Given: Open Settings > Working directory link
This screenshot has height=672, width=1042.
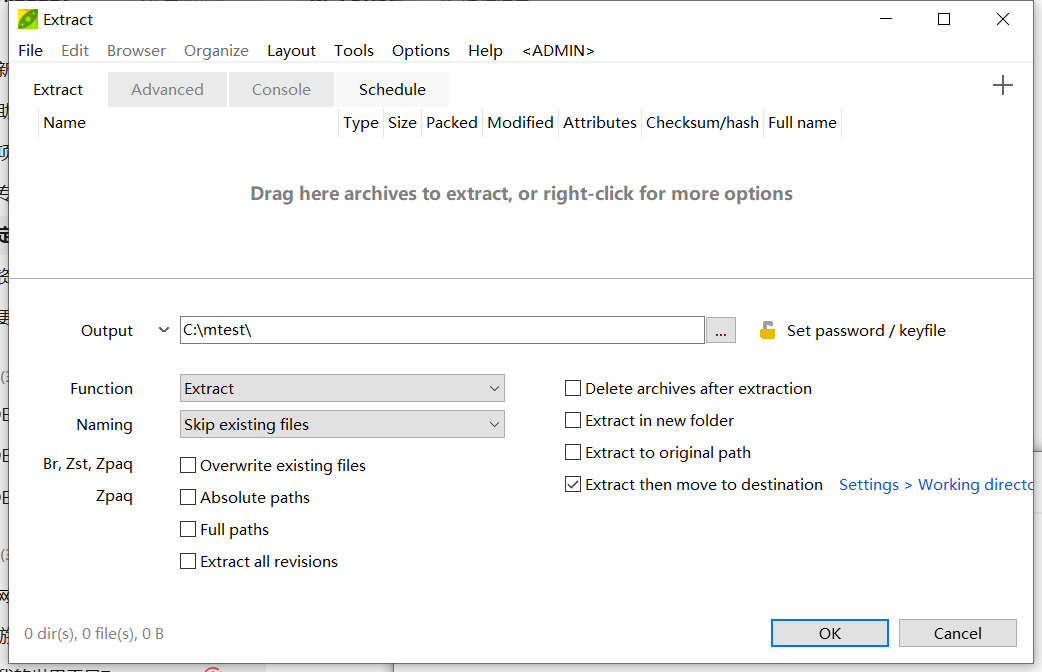Looking at the screenshot, I should coord(936,485).
